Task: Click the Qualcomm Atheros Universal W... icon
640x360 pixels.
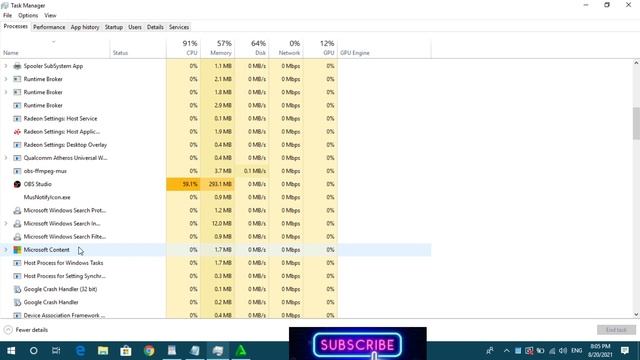Action: (17, 158)
